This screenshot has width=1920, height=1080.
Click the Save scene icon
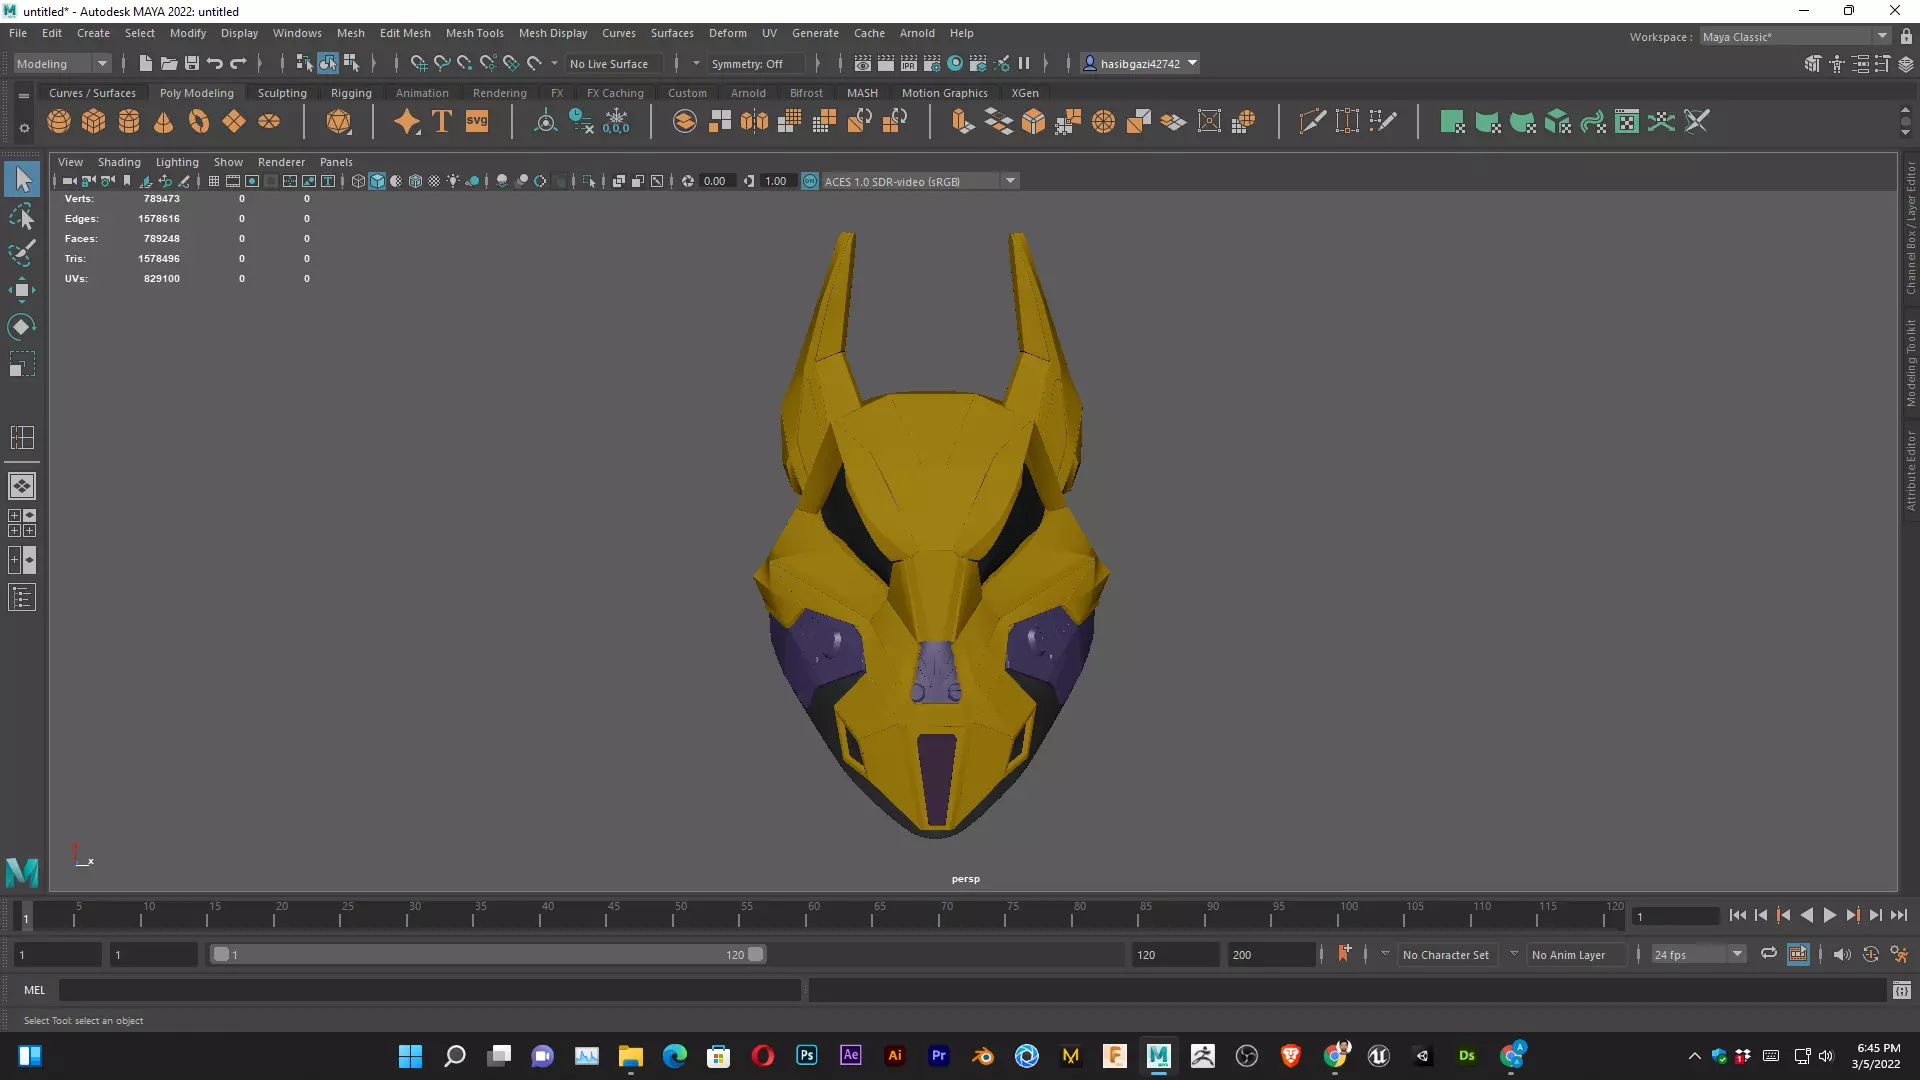[192, 63]
